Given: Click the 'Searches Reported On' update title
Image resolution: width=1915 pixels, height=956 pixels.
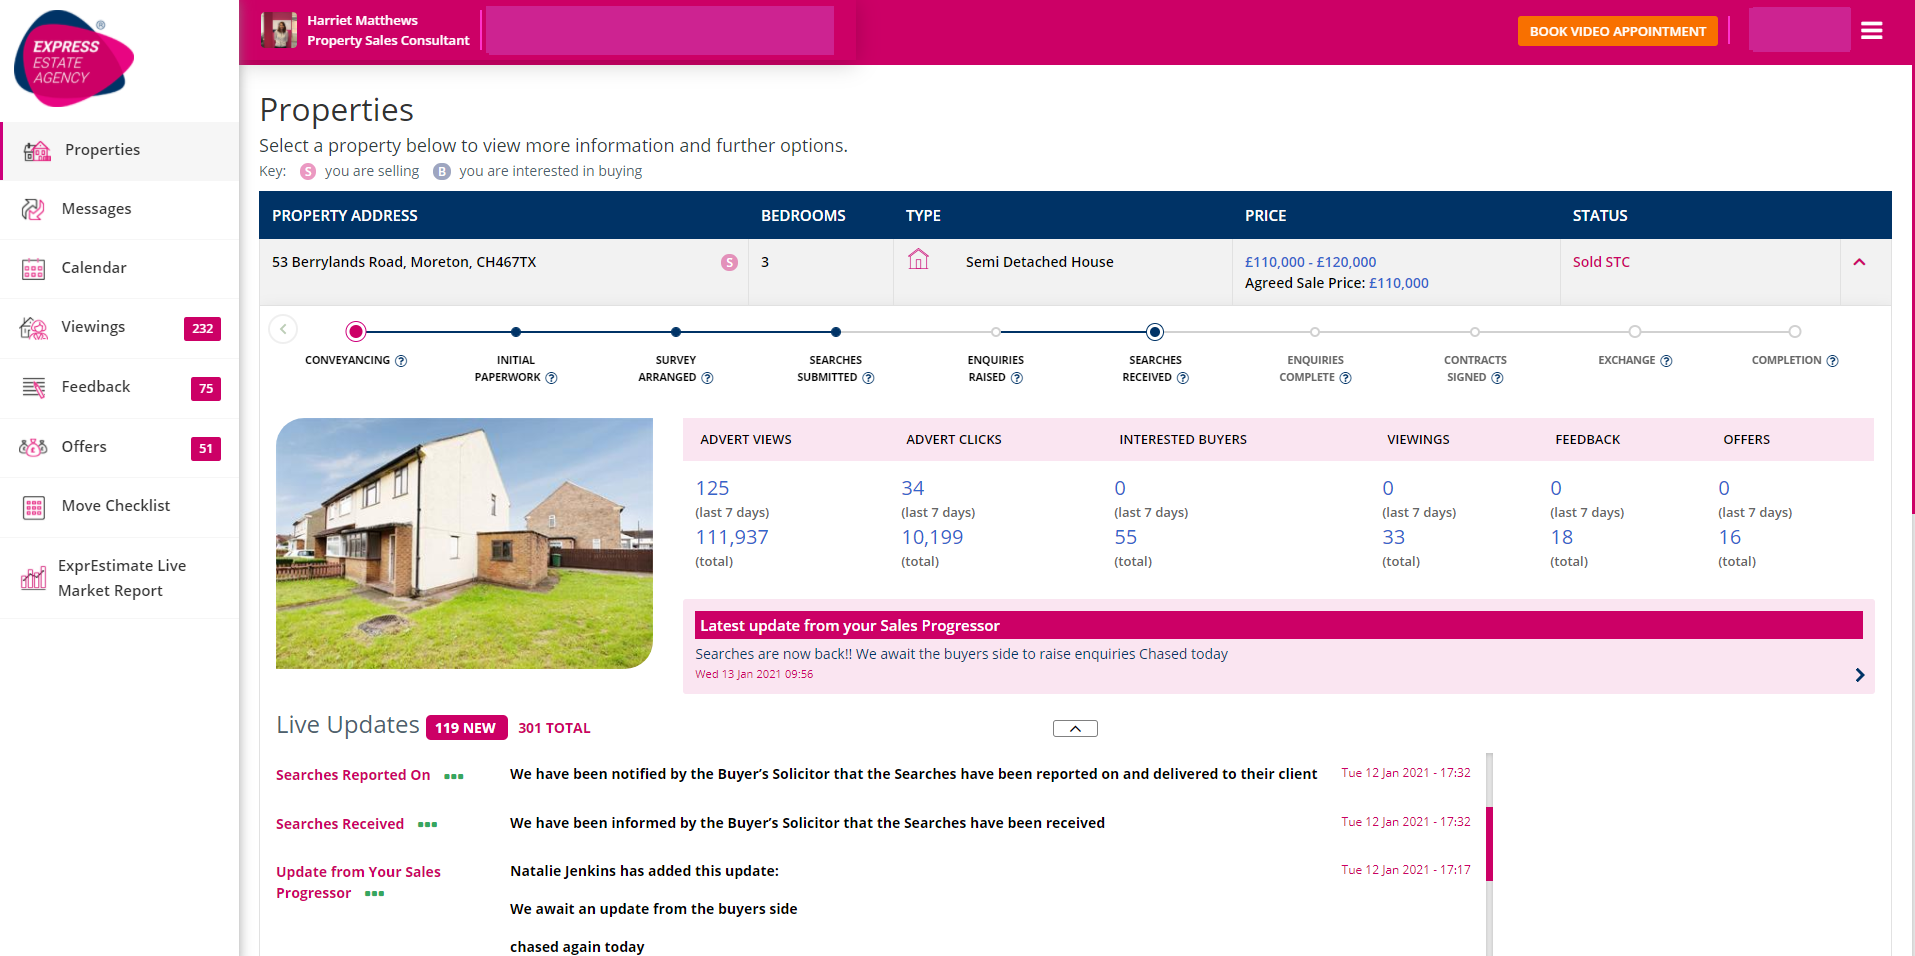Looking at the screenshot, I should pos(353,775).
